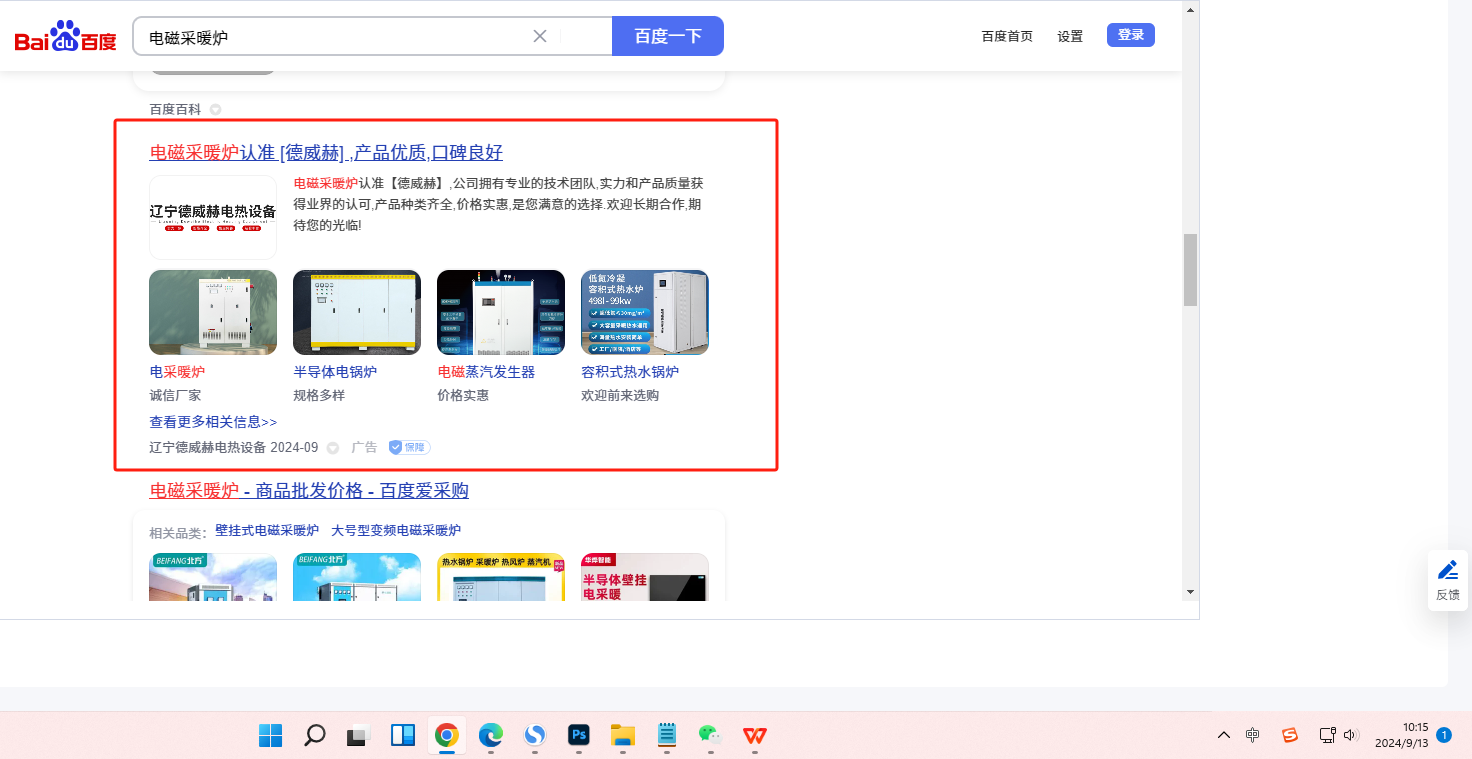Open the 半导体壁挂电采暖 product image
Viewport: 1472px width, 759px height.
click(645, 577)
